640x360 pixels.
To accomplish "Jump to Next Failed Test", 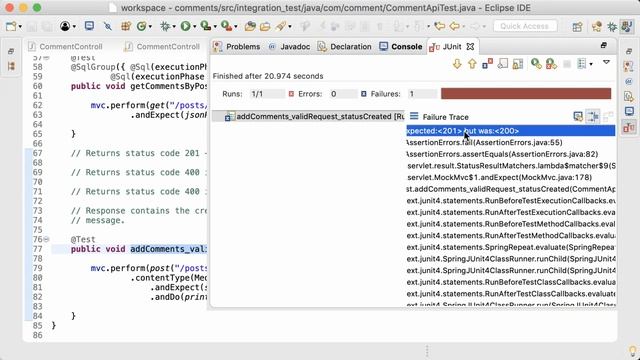I will [x=457, y=64].
